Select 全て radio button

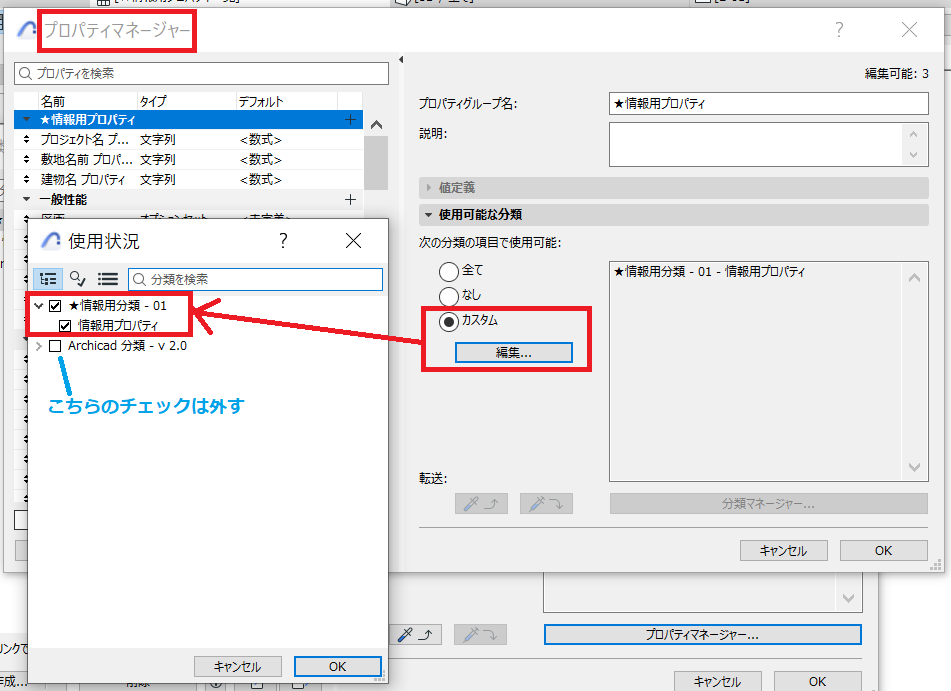pos(449,271)
